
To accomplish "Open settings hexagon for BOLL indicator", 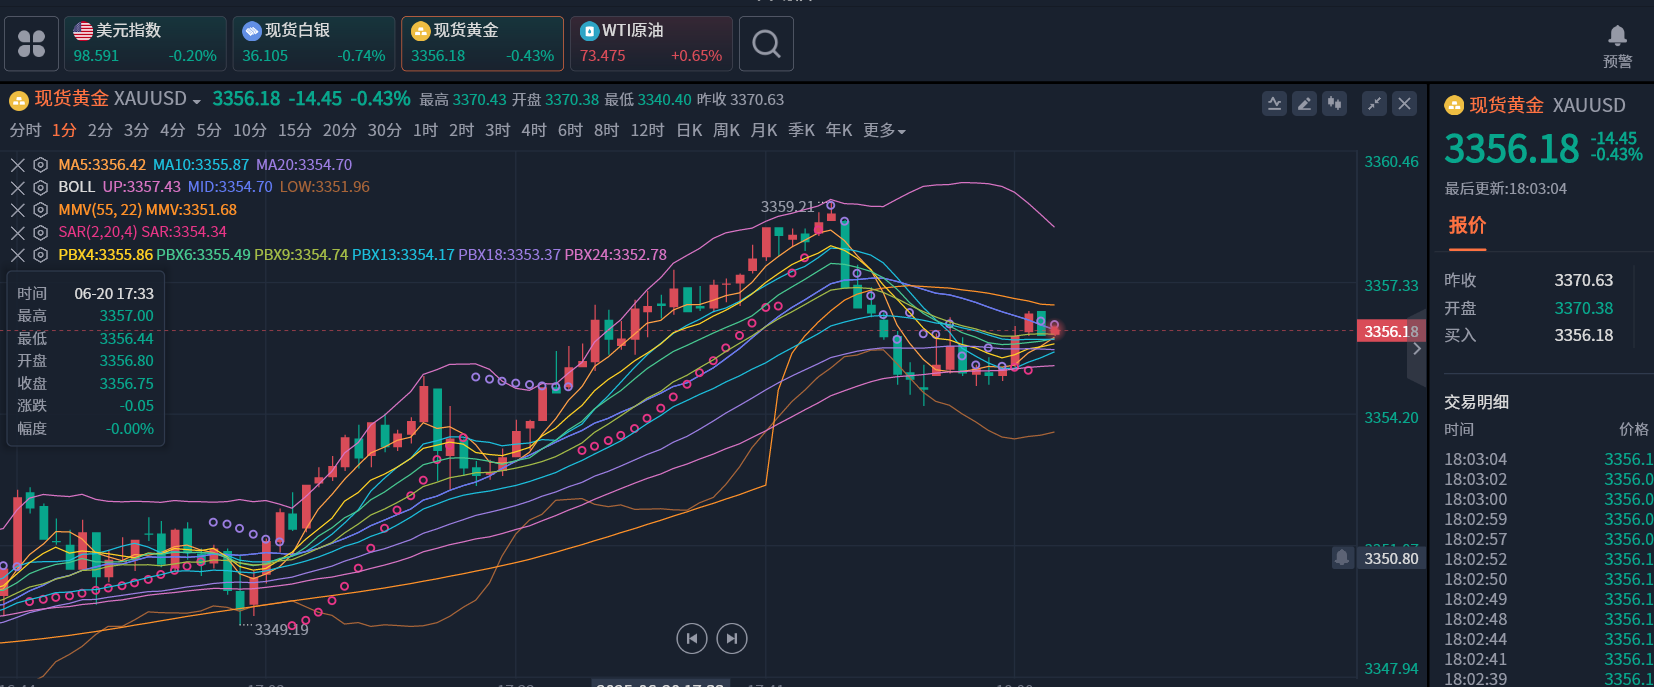I will [40, 187].
